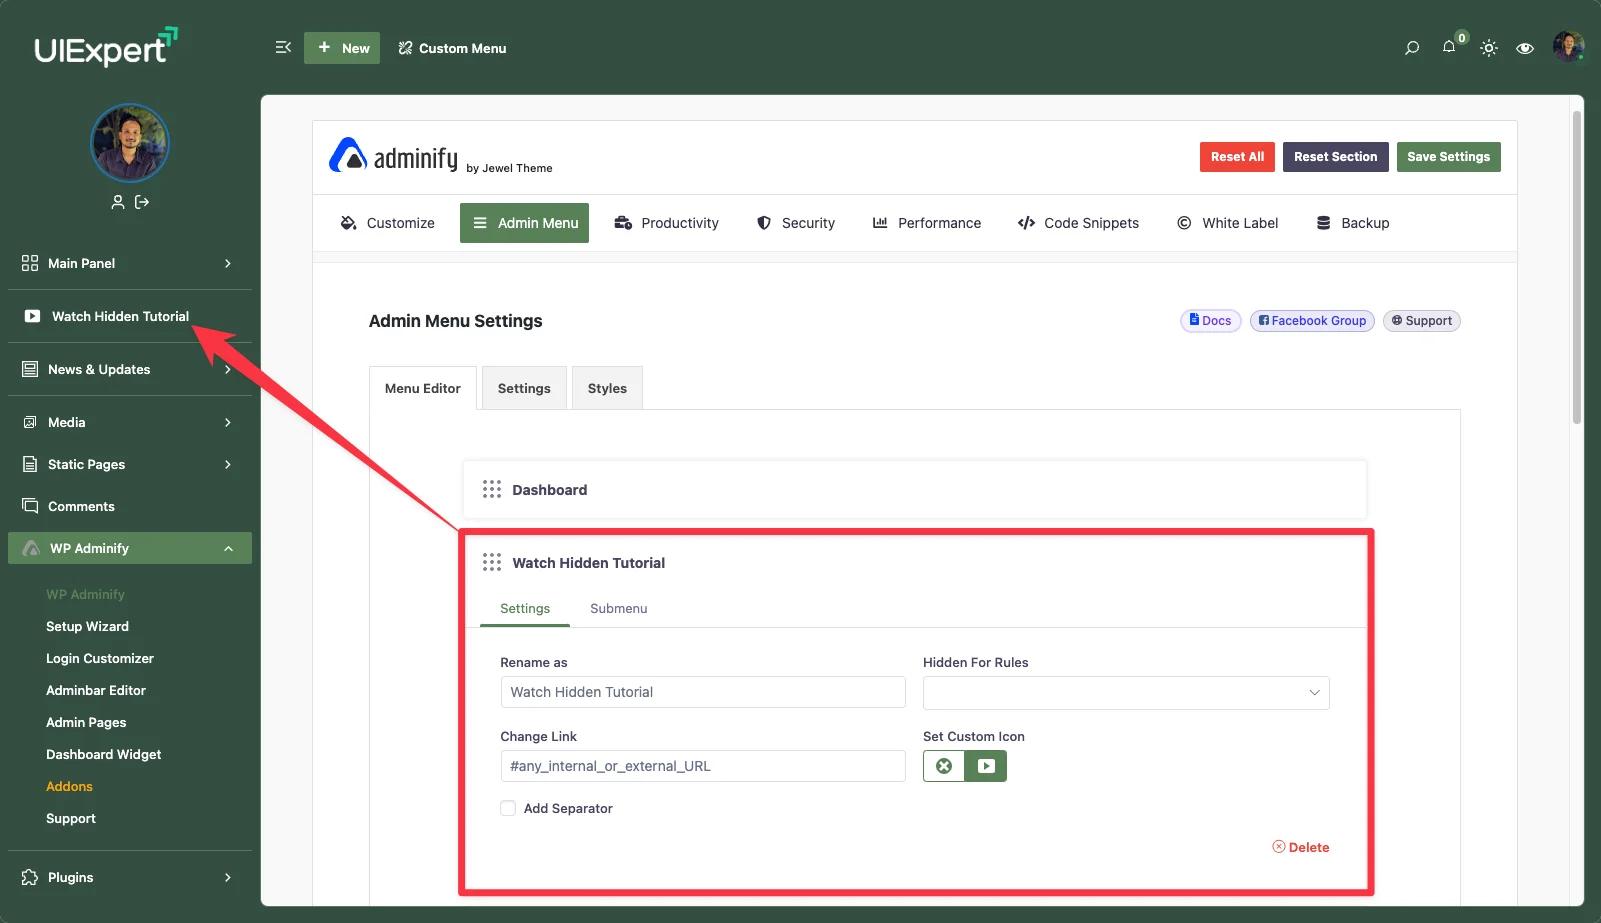
Task: Open WP Adminify submenu item
Action: (85, 594)
